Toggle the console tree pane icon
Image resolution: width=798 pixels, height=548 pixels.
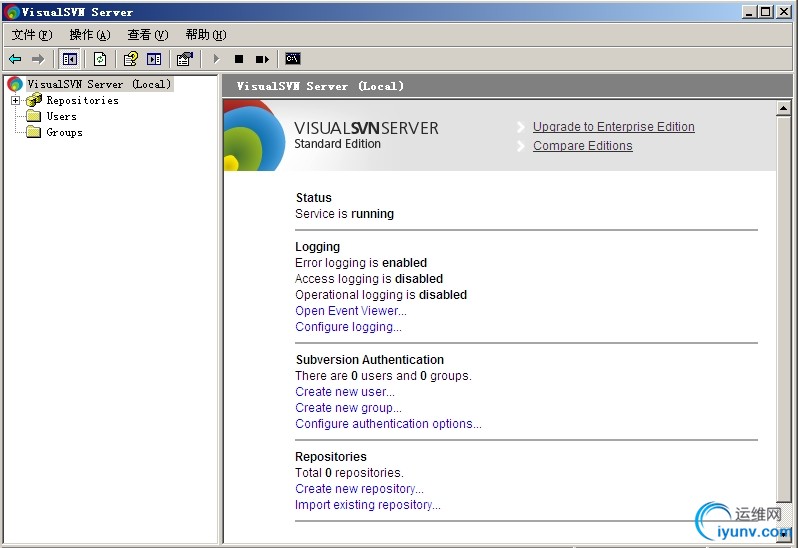(x=70, y=60)
